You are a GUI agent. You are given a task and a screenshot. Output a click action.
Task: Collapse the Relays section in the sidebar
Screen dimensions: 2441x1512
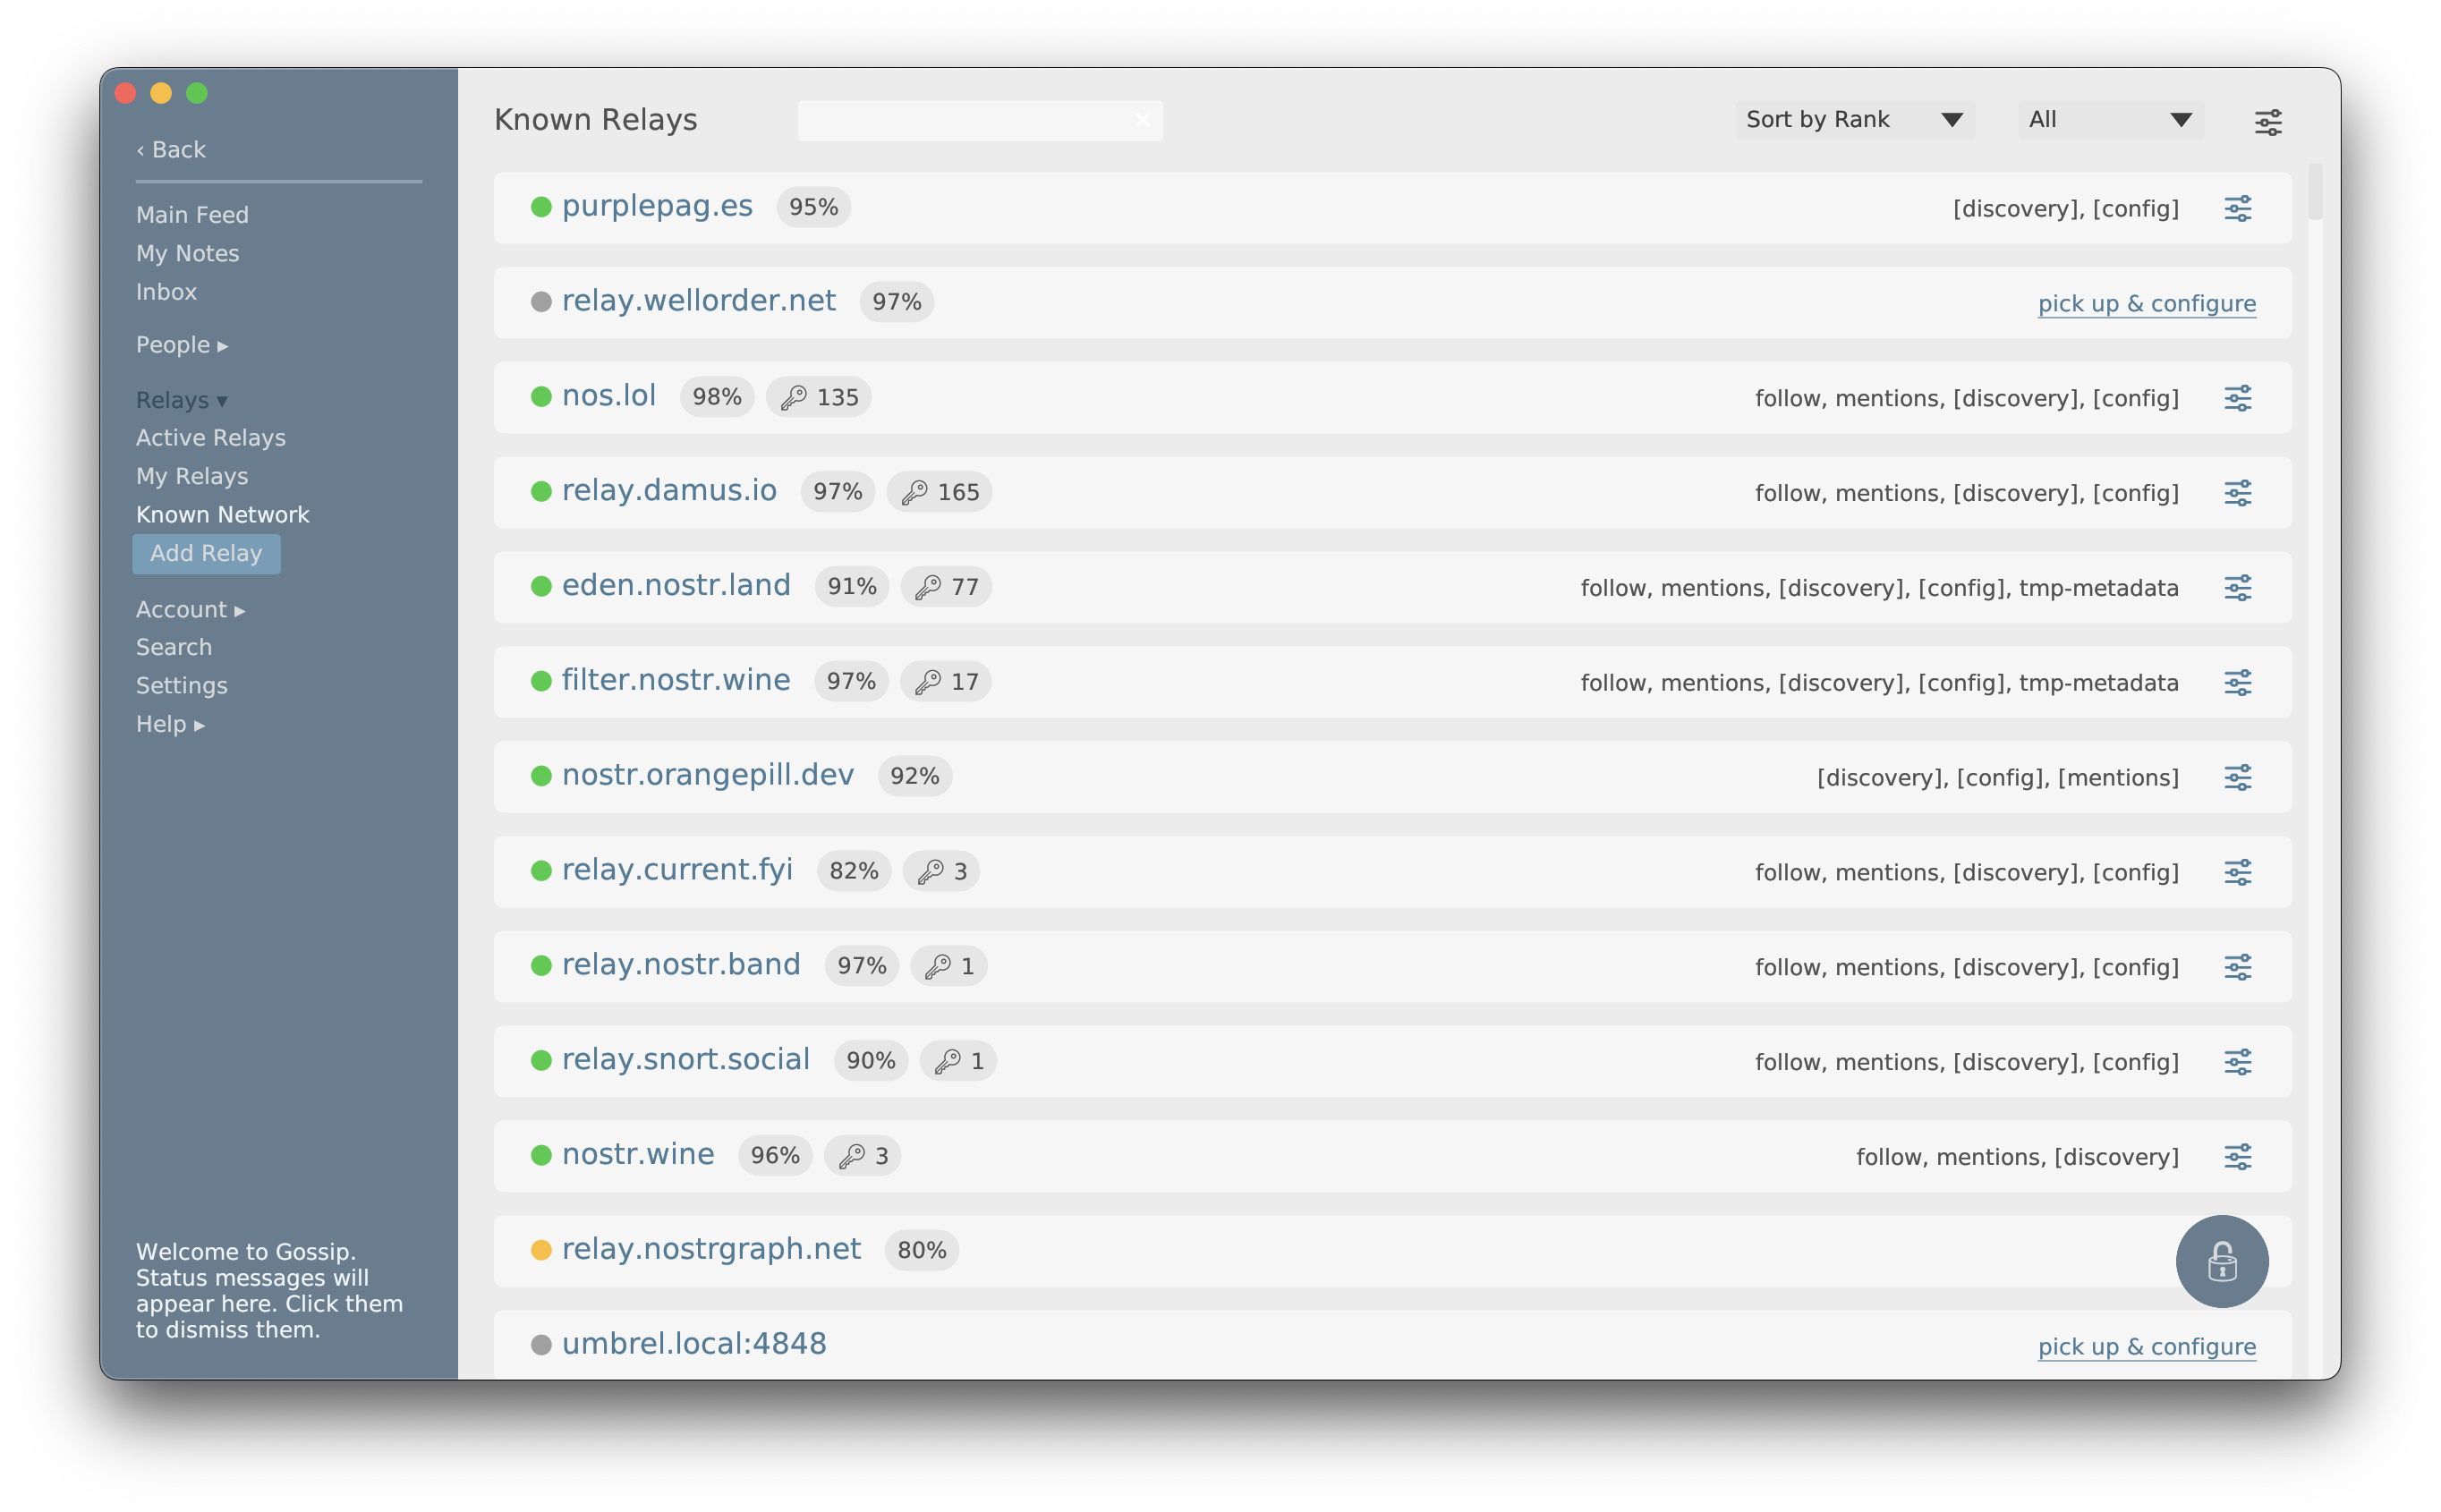tap(181, 399)
